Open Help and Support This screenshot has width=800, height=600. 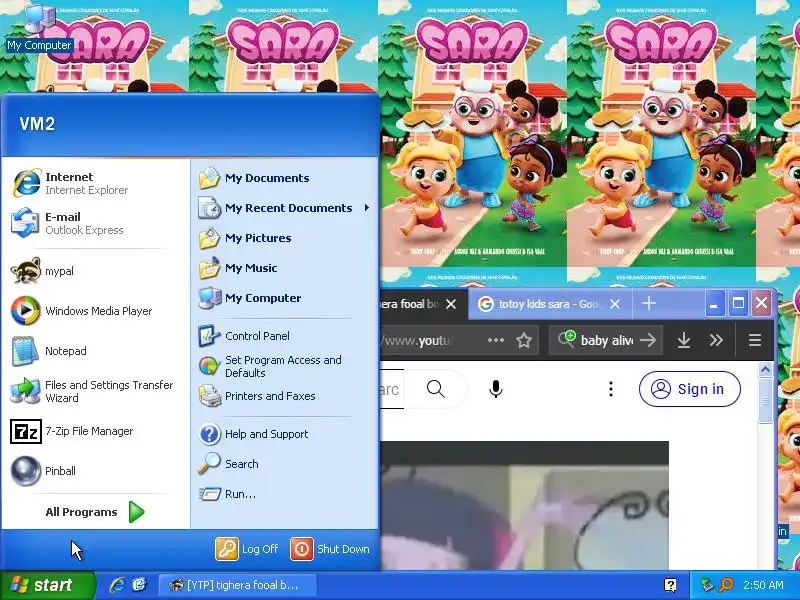click(x=285, y=434)
